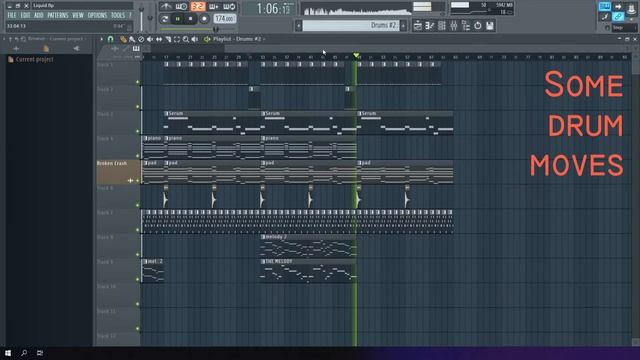Screen dimensions: 640x360
Task: Open the FILE menu
Action: (12, 16)
